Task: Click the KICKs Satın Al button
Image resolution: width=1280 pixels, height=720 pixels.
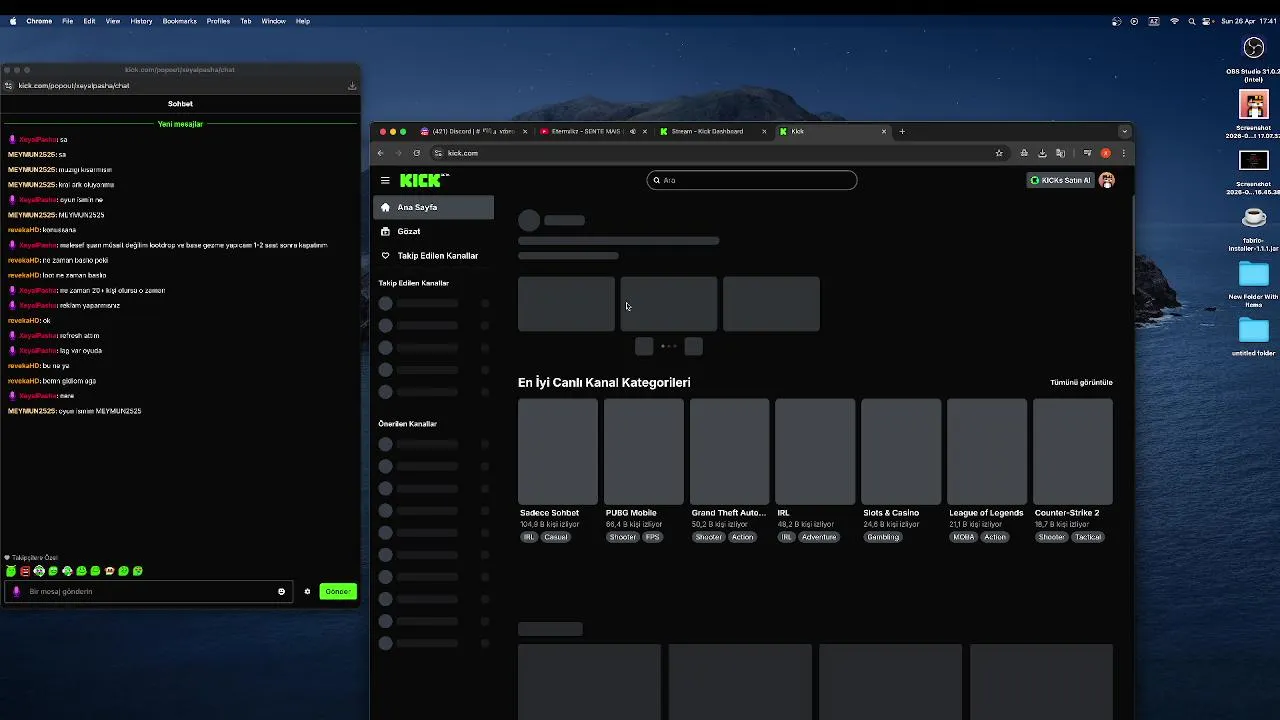Action: 1060,180
